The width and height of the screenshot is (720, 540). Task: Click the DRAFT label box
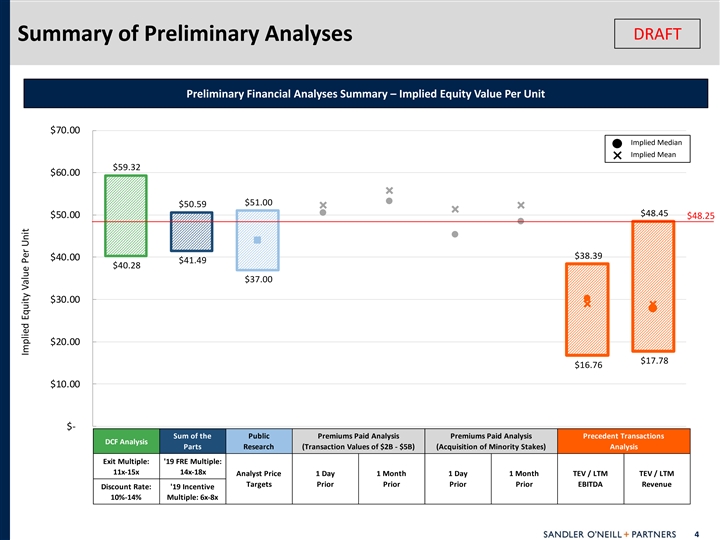click(x=657, y=34)
